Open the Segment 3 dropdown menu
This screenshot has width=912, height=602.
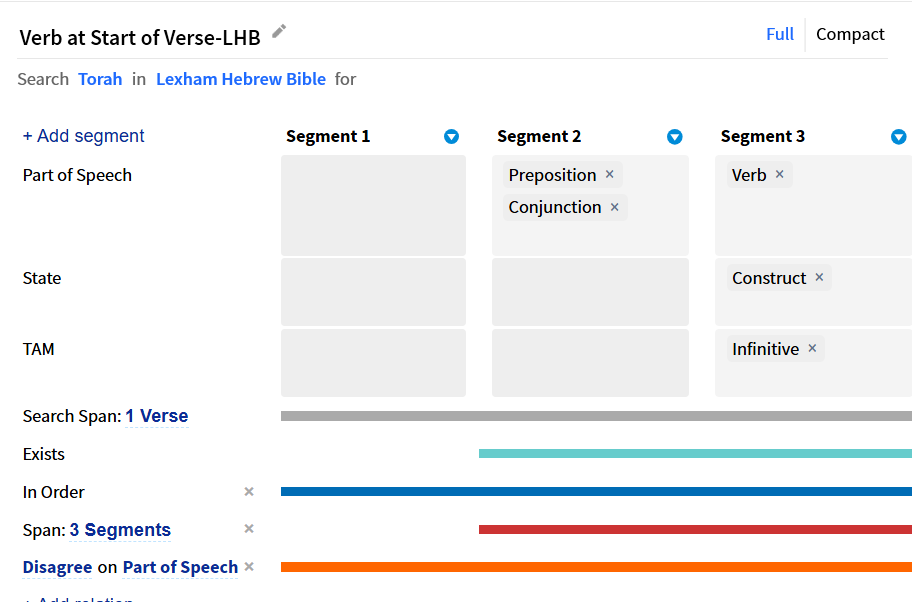point(899,137)
